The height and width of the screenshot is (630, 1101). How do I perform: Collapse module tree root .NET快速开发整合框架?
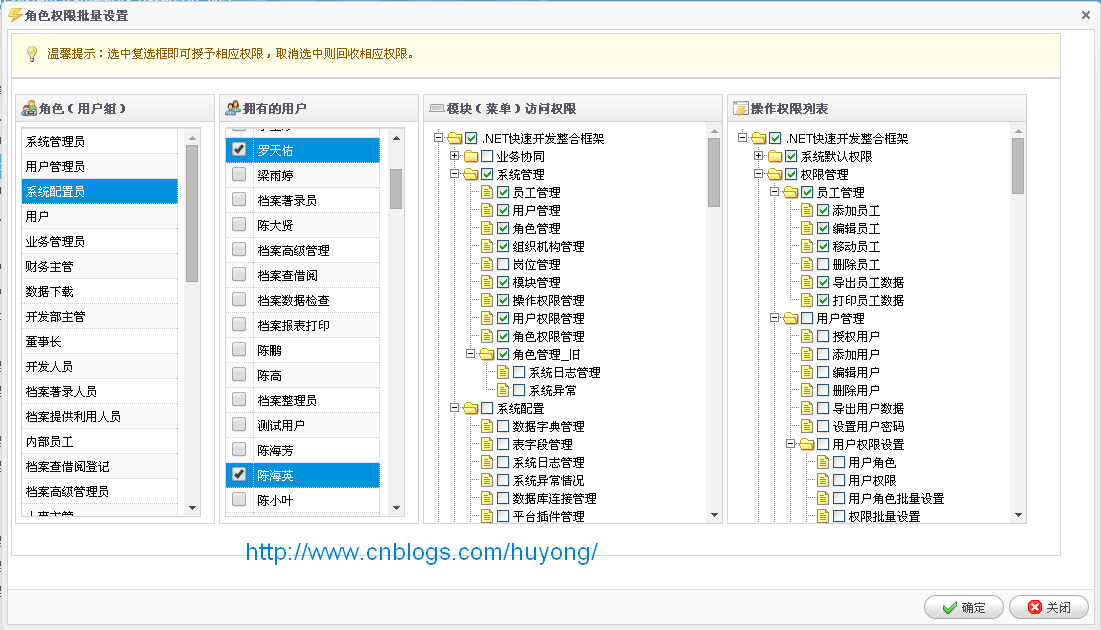tap(438, 138)
